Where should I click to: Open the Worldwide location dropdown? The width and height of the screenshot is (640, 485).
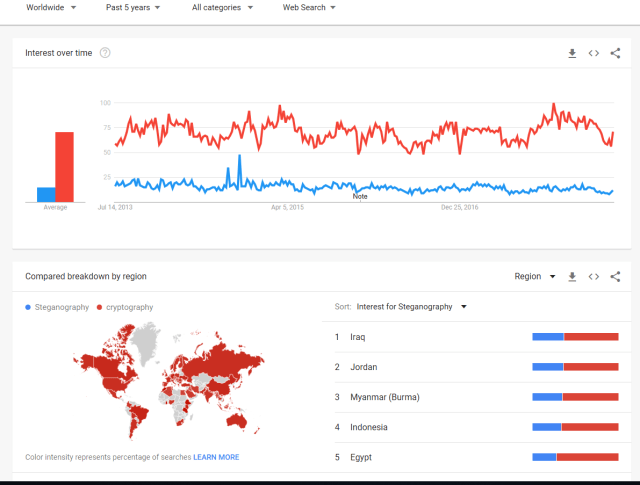coord(51,8)
